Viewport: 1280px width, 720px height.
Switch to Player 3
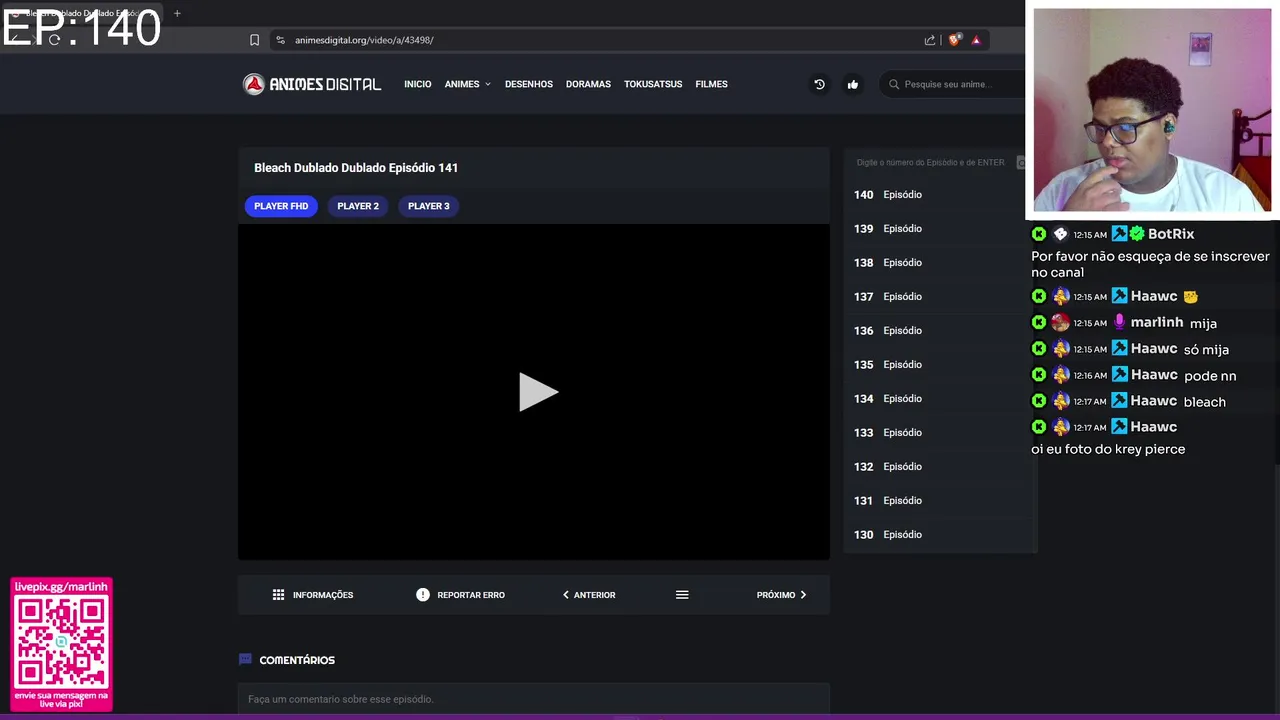428,206
